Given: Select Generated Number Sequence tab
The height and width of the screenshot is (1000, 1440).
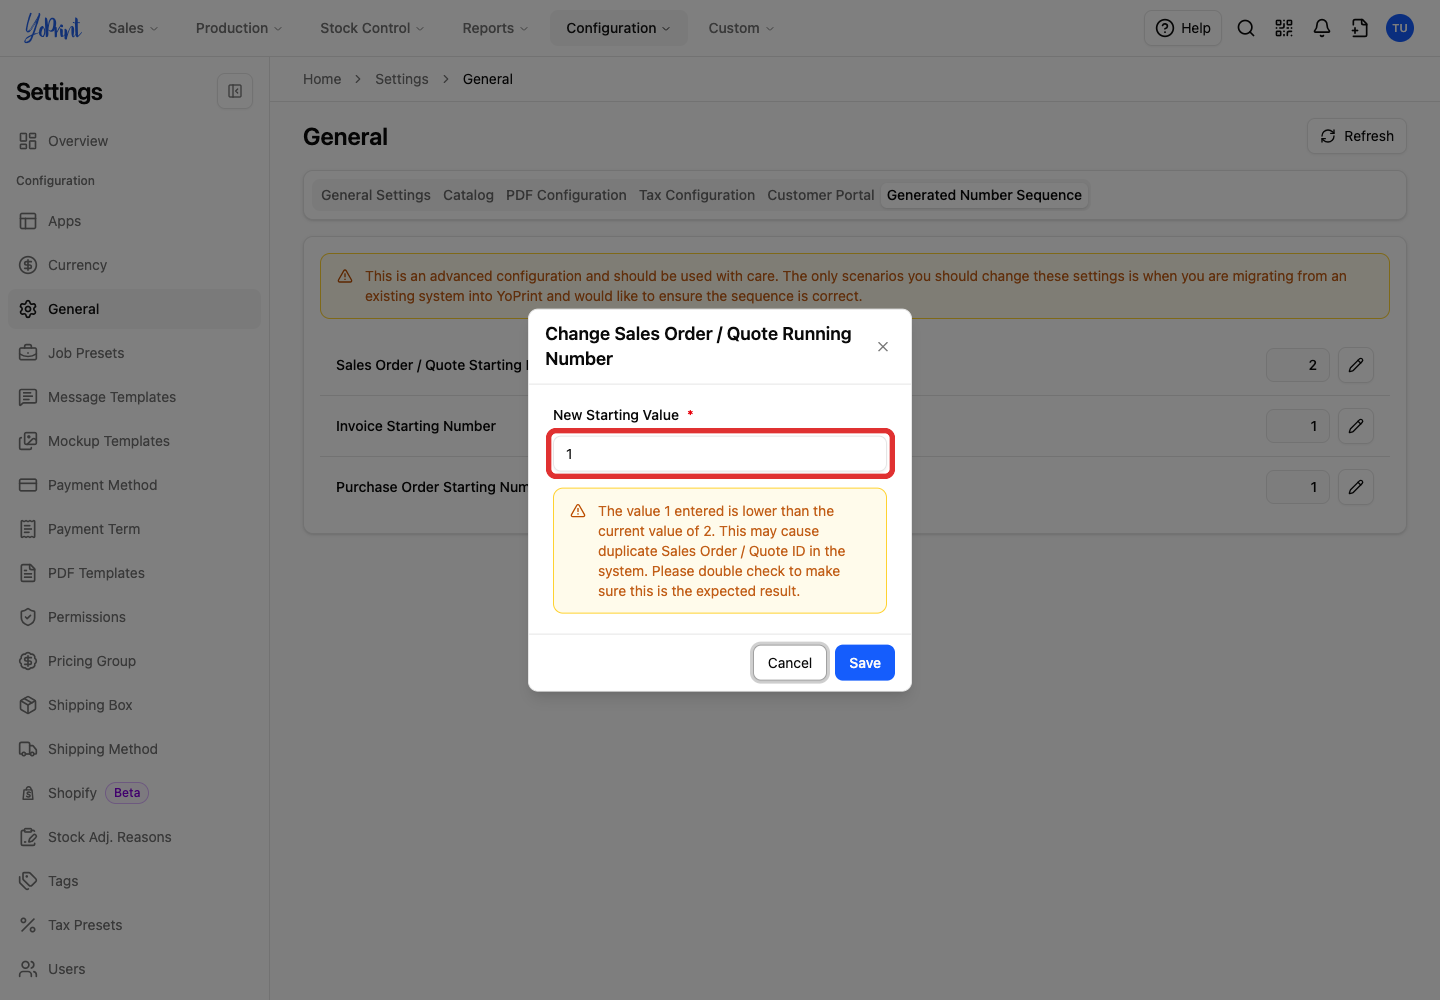Looking at the screenshot, I should tap(984, 195).
